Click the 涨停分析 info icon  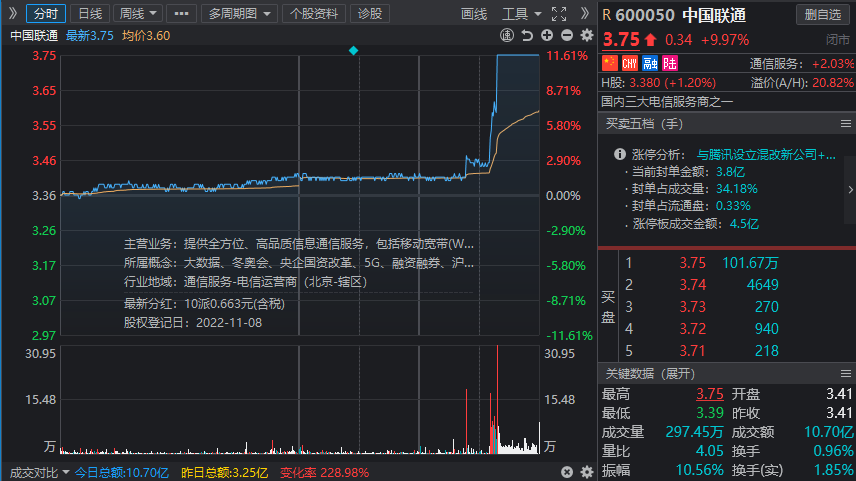click(x=620, y=155)
